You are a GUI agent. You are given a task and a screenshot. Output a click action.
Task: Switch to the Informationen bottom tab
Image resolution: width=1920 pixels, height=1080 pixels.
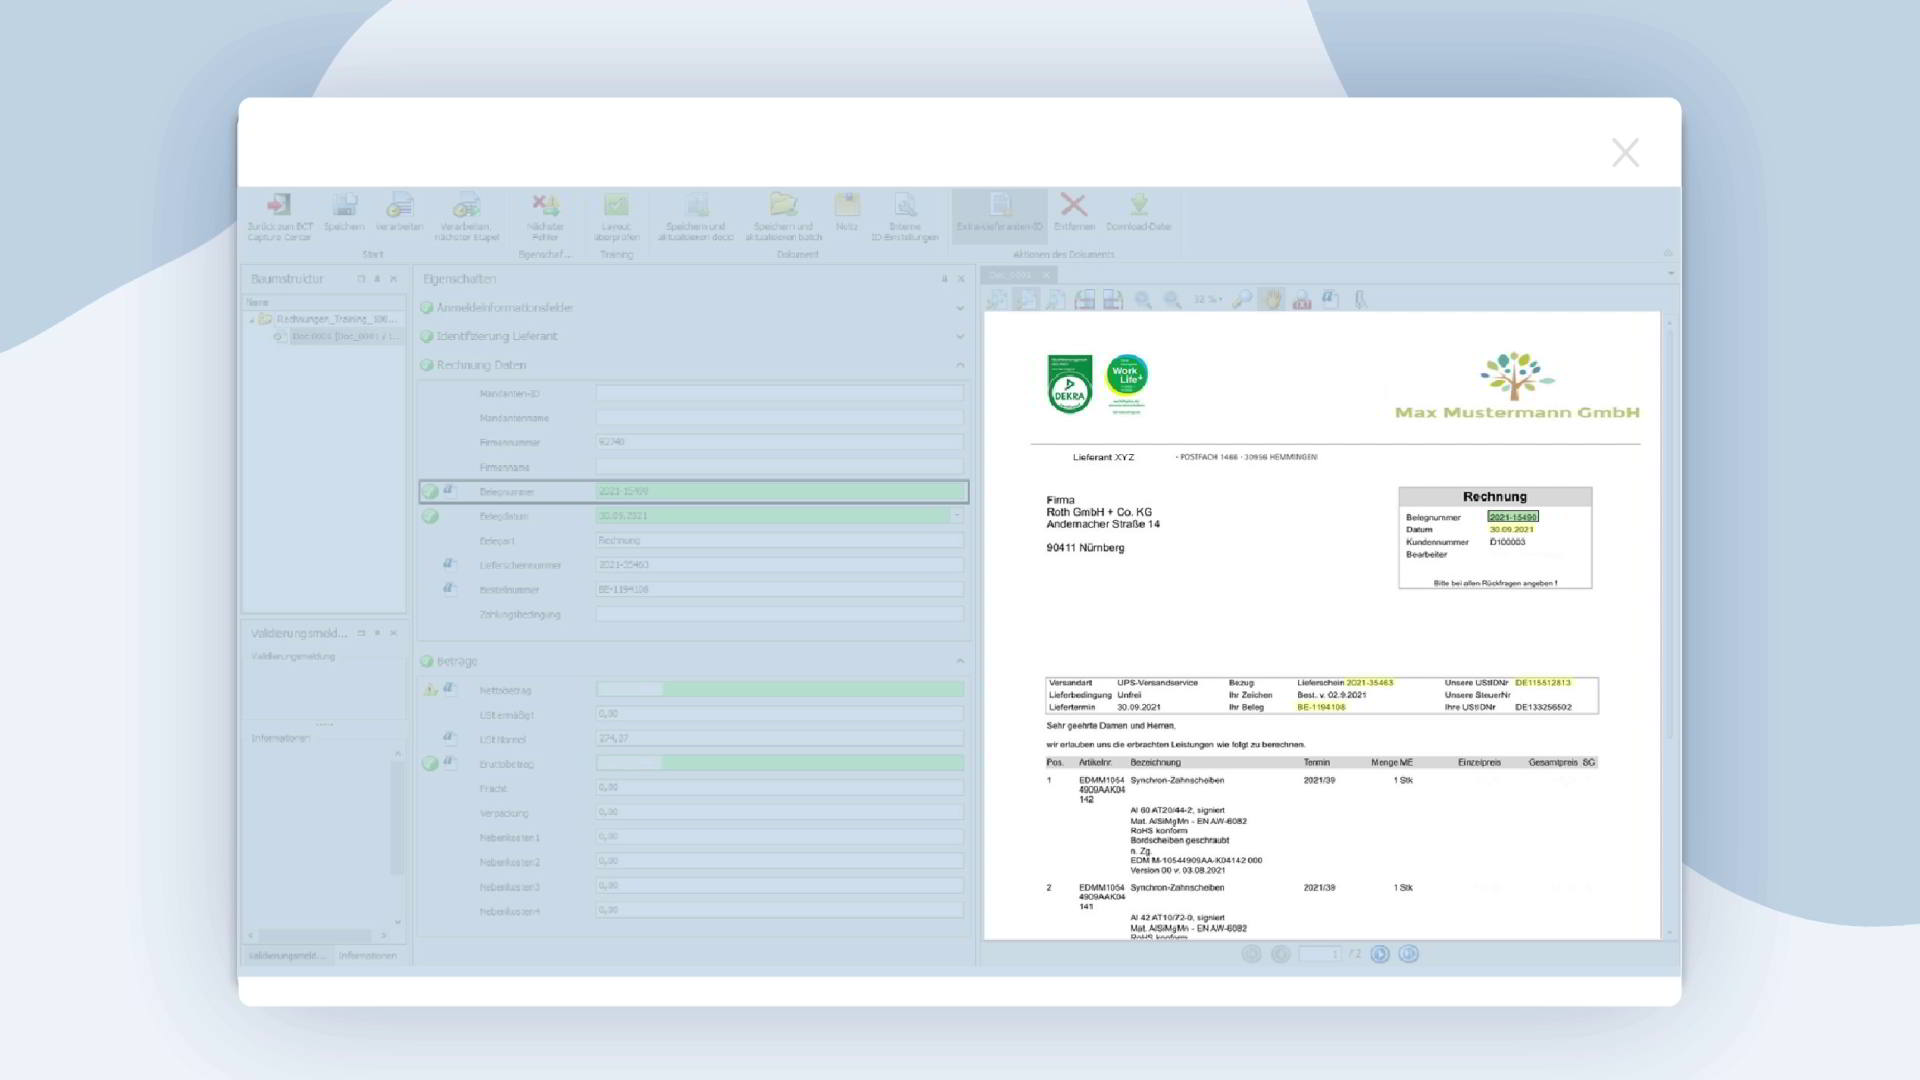[x=367, y=956]
